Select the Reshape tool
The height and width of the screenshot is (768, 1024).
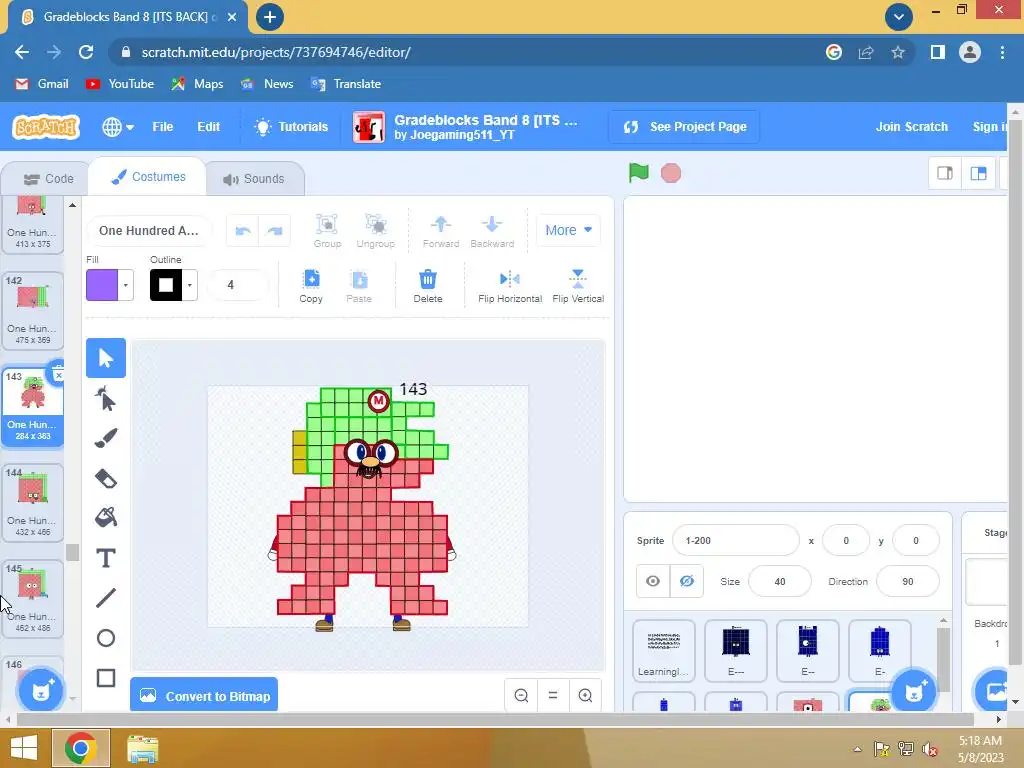point(106,398)
